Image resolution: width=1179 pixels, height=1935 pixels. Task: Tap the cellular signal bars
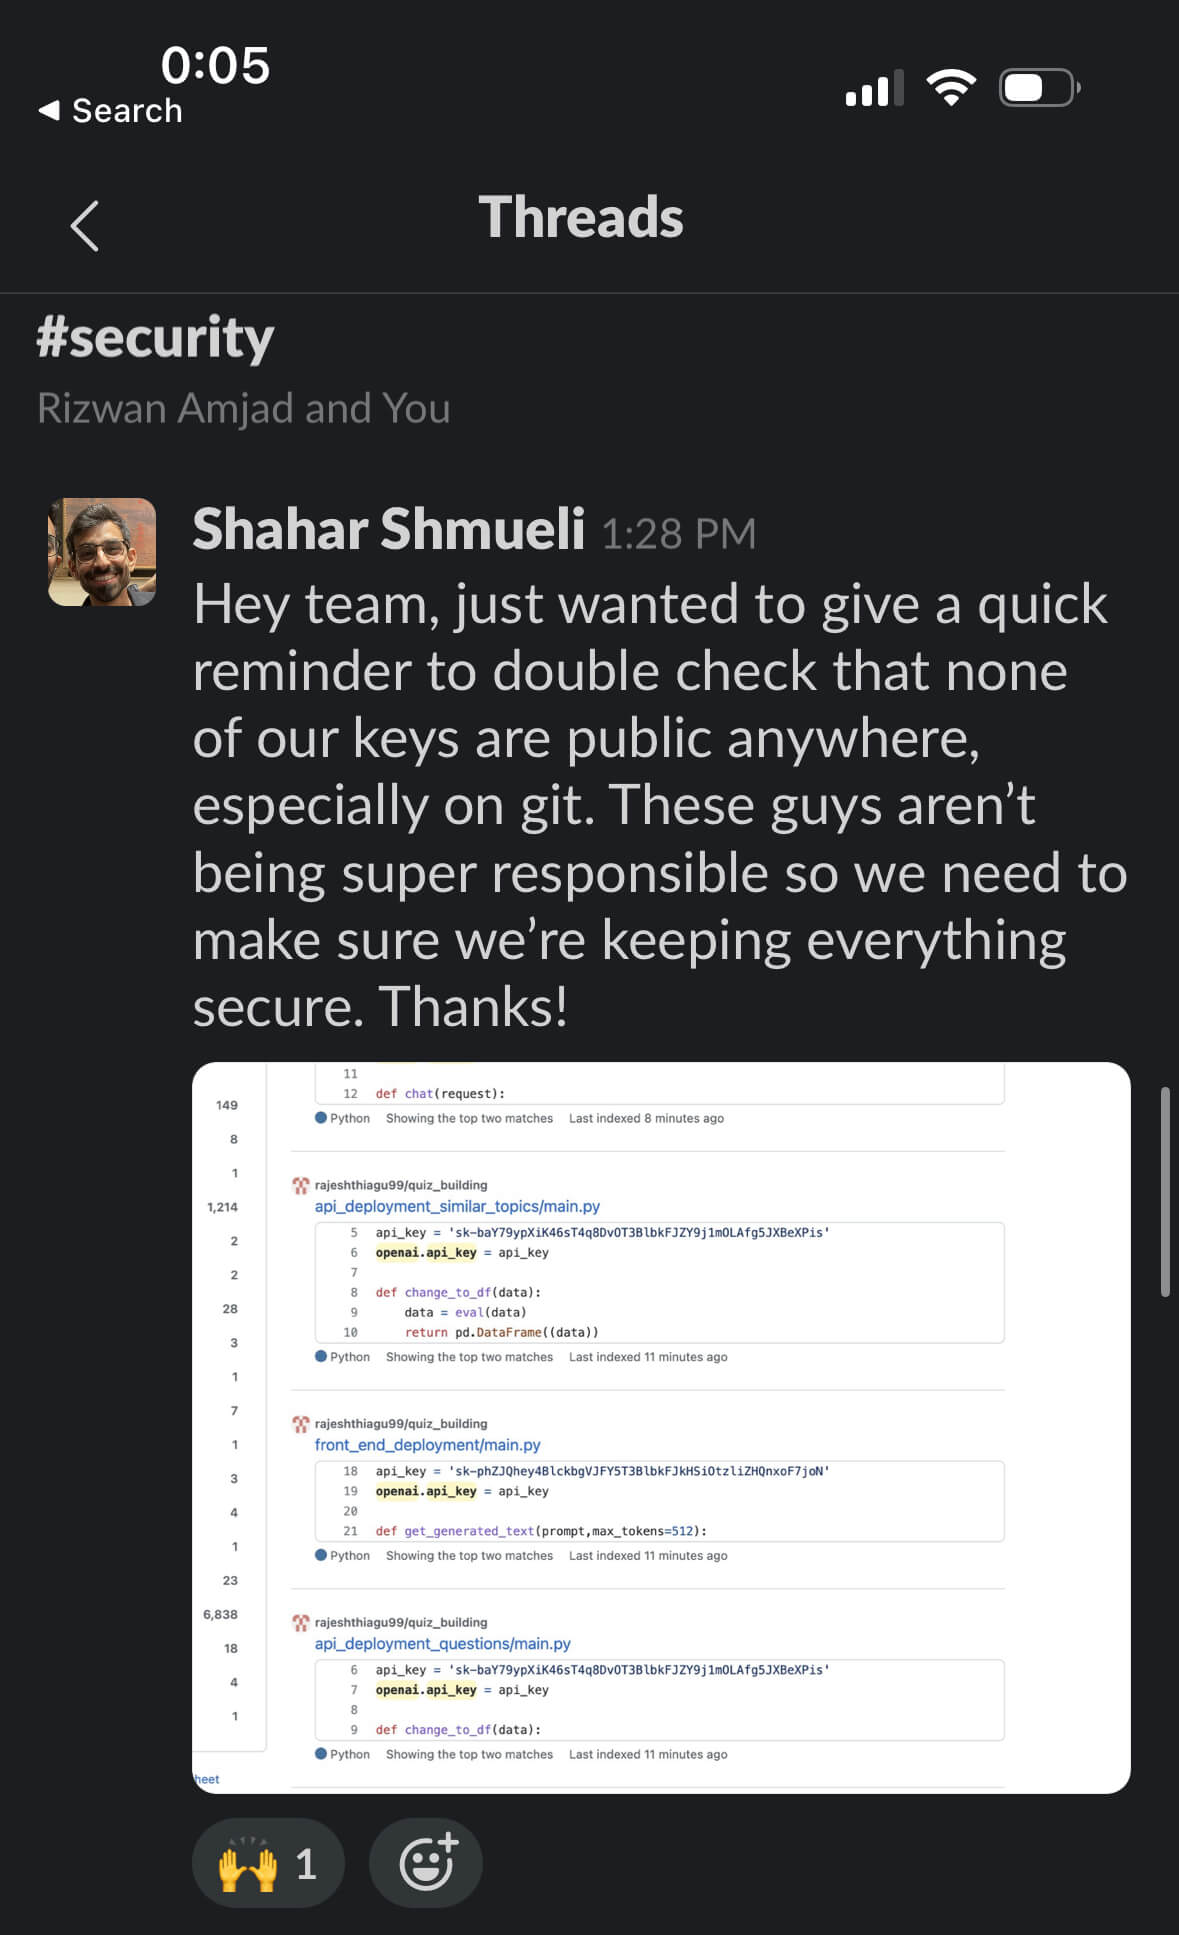pos(874,88)
